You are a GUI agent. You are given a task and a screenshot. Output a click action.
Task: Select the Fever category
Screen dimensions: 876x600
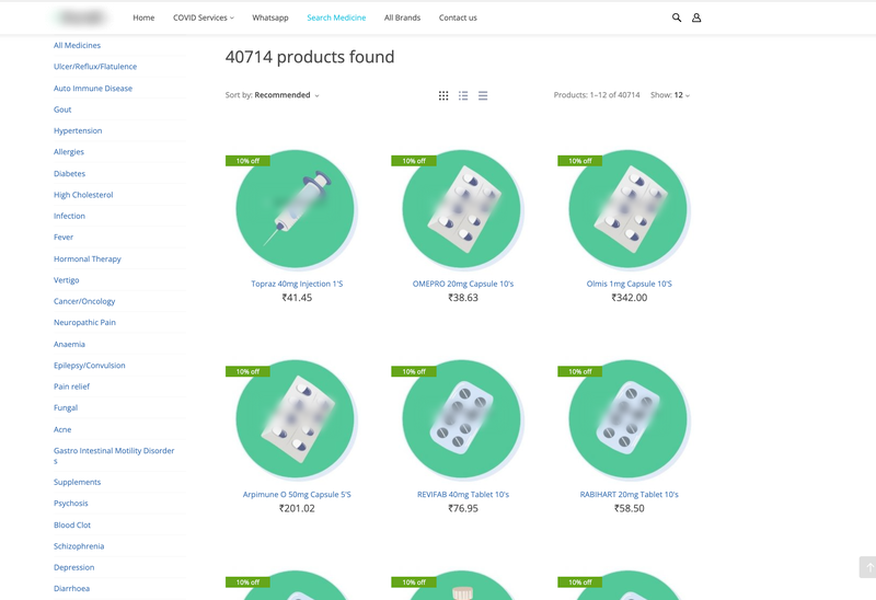[63, 237]
